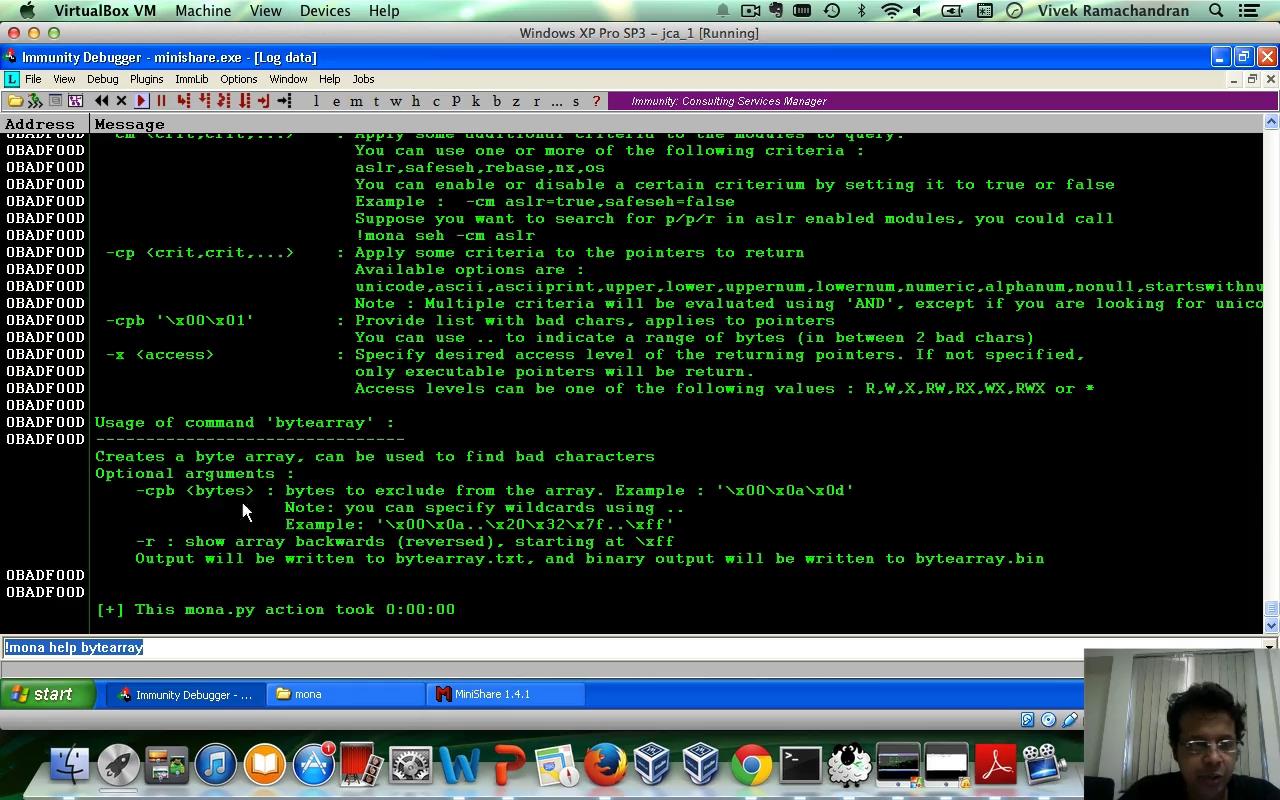Click the red question mark help icon
1280x800 pixels.
click(x=596, y=101)
